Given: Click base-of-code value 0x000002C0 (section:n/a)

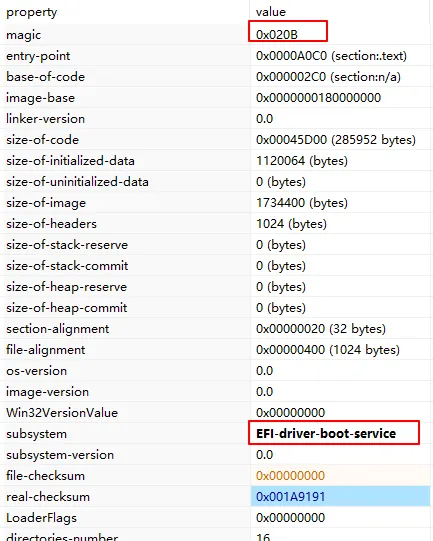Looking at the screenshot, I should coord(328,77).
